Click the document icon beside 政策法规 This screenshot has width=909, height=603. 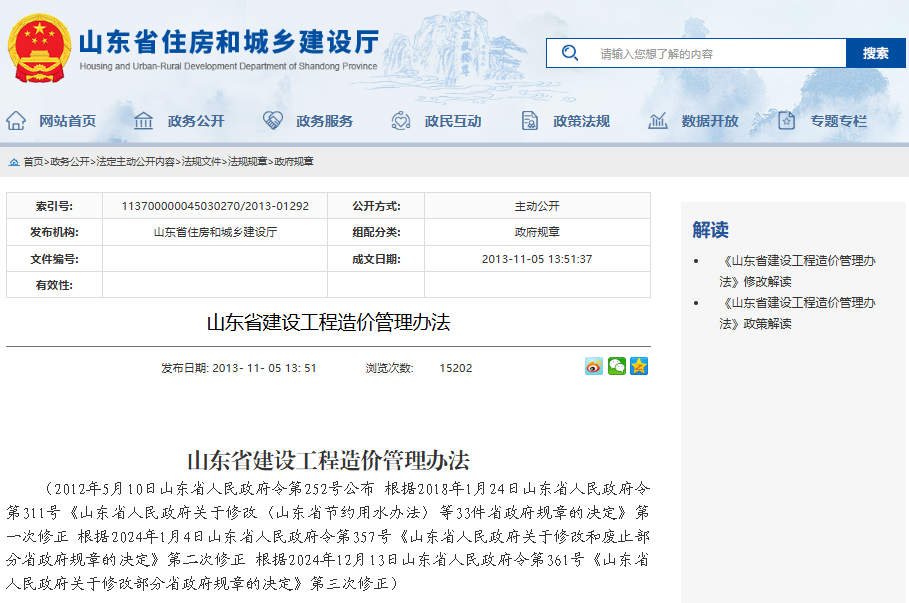coord(530,118)
